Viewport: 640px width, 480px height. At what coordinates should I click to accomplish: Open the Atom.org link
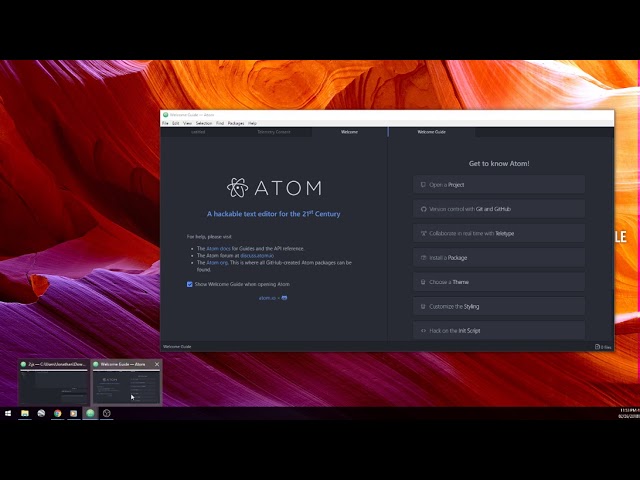click(217, 263)
